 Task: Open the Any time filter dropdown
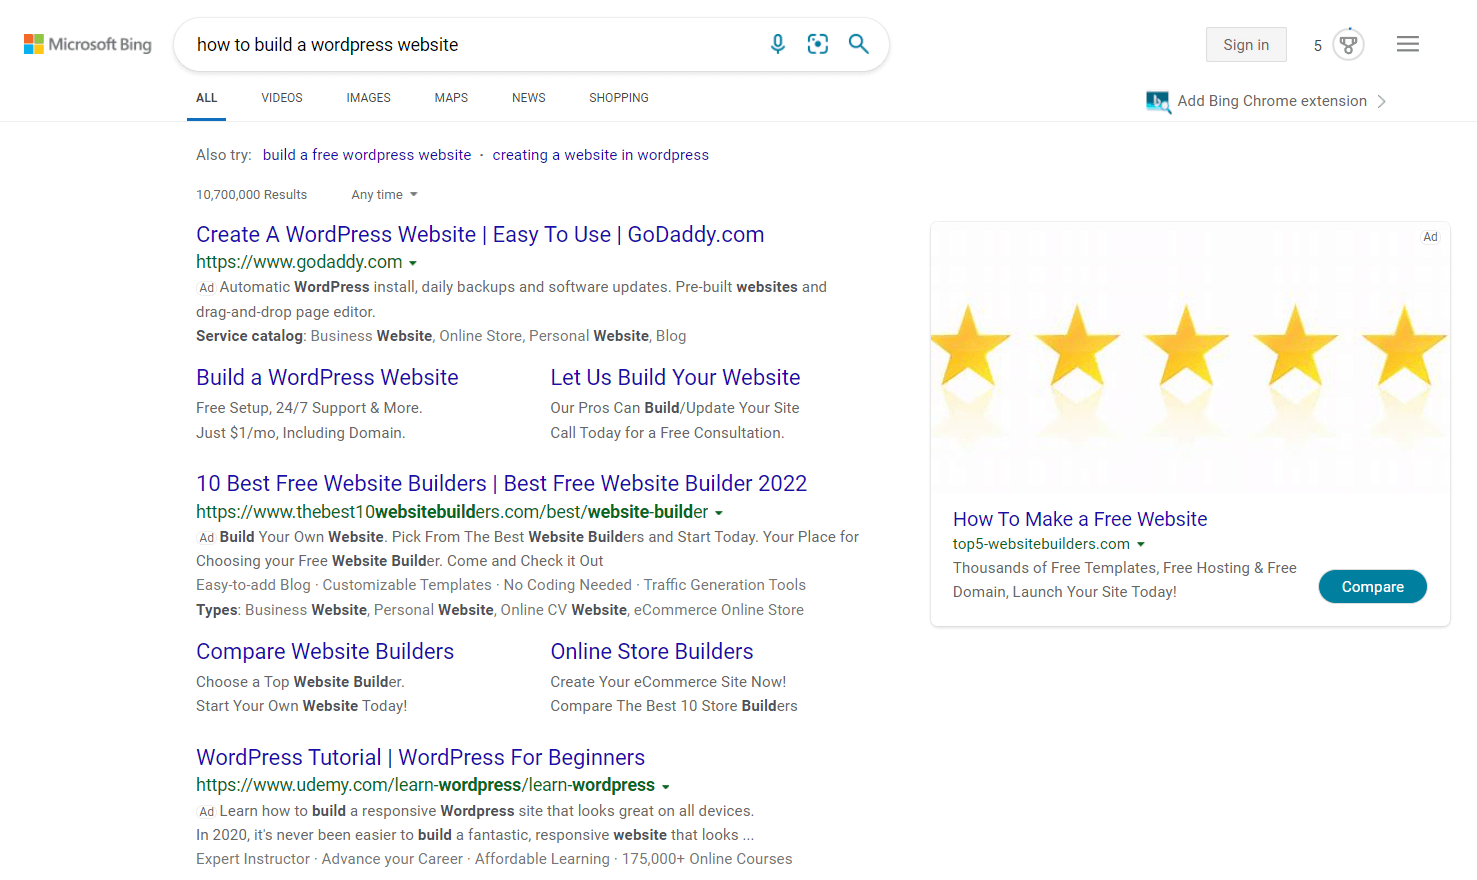pos(383,194)
